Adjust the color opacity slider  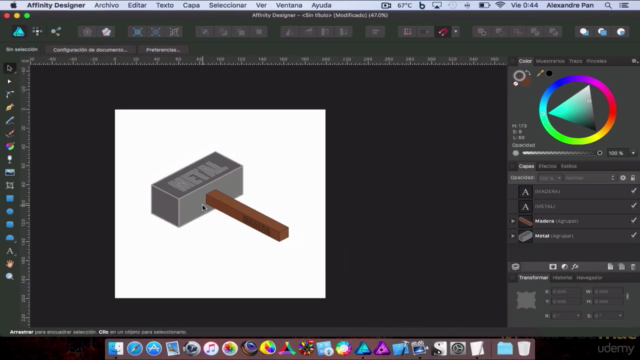coord(561,153)
